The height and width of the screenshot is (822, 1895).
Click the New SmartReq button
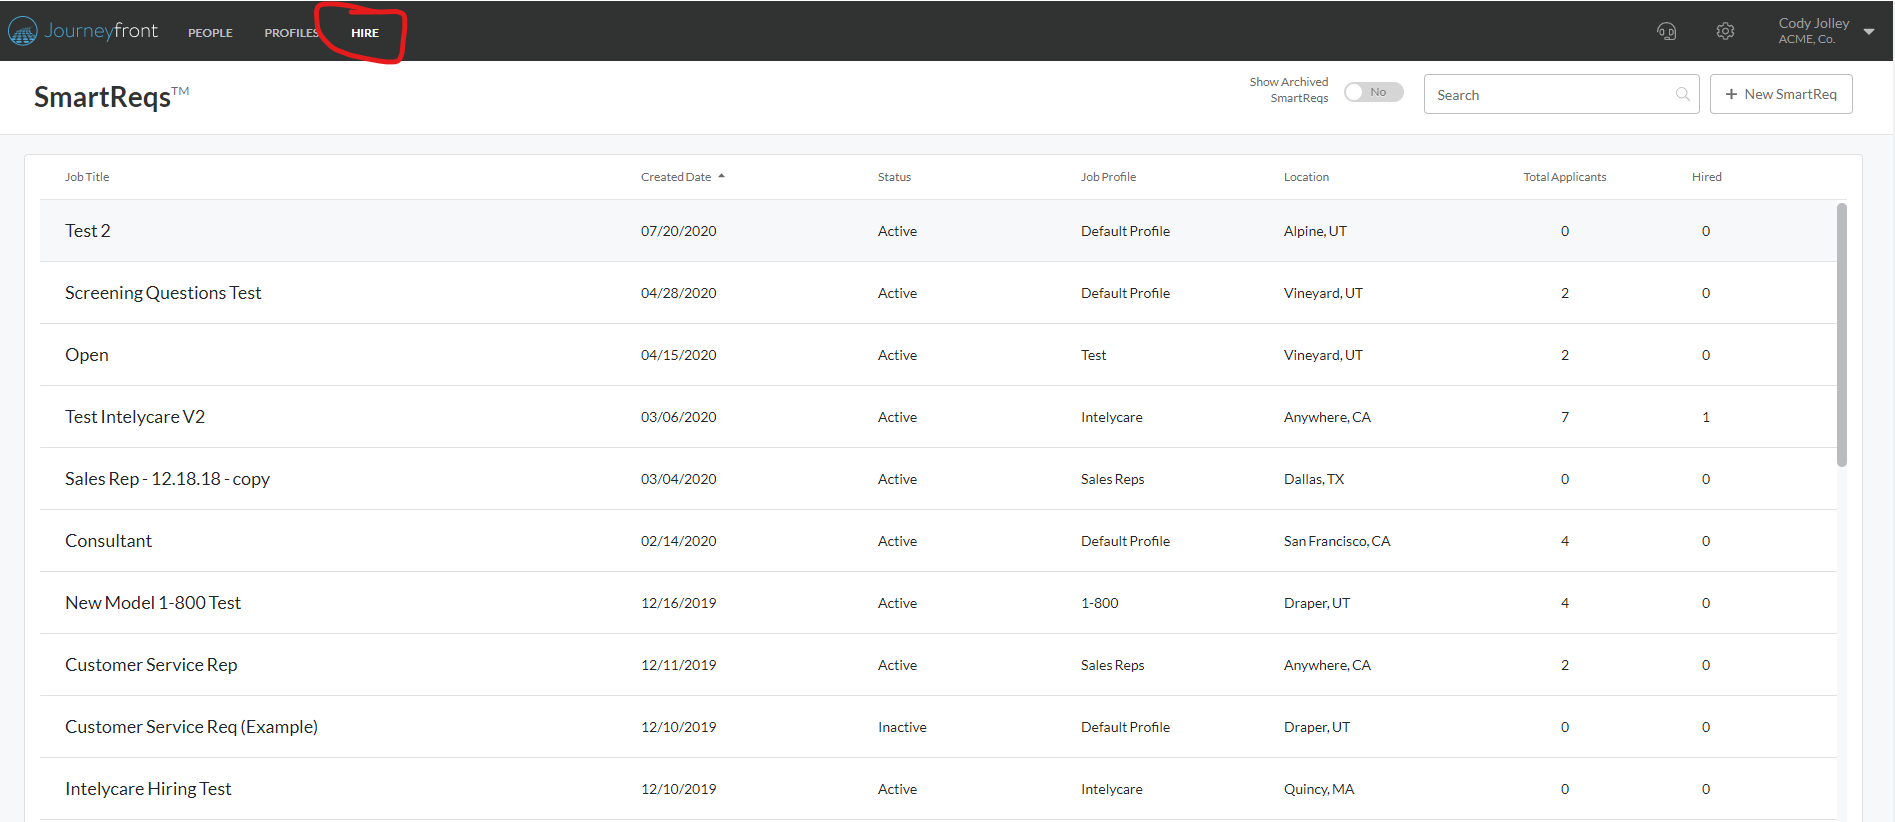(x=1781, y=94)
